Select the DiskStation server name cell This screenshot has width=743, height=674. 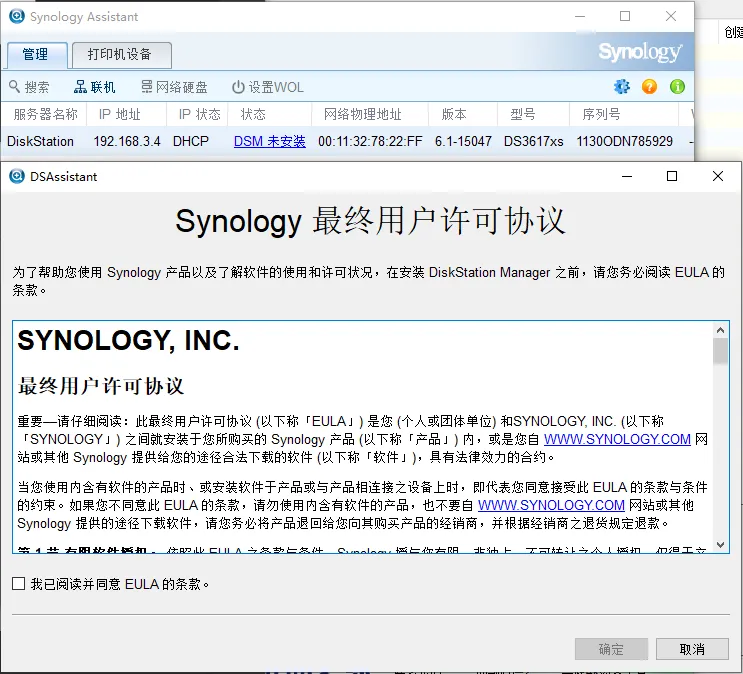(x=40, y=141)
